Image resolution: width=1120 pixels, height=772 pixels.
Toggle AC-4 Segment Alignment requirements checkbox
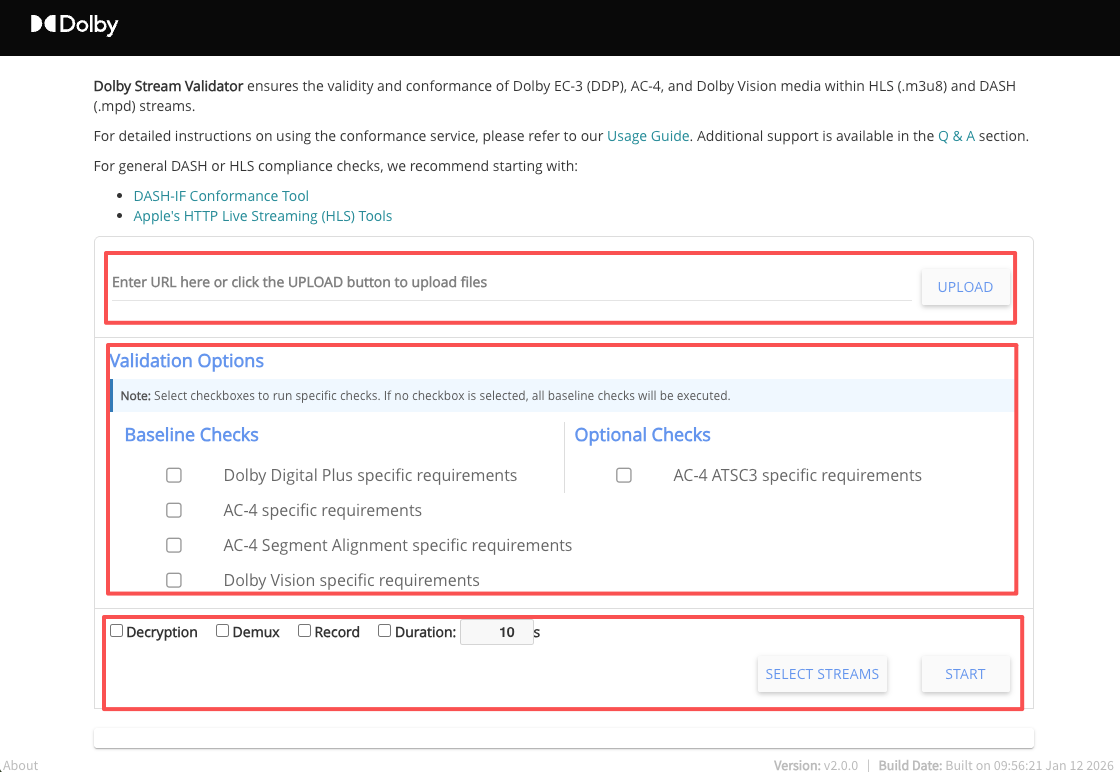(x=174, y=546)
